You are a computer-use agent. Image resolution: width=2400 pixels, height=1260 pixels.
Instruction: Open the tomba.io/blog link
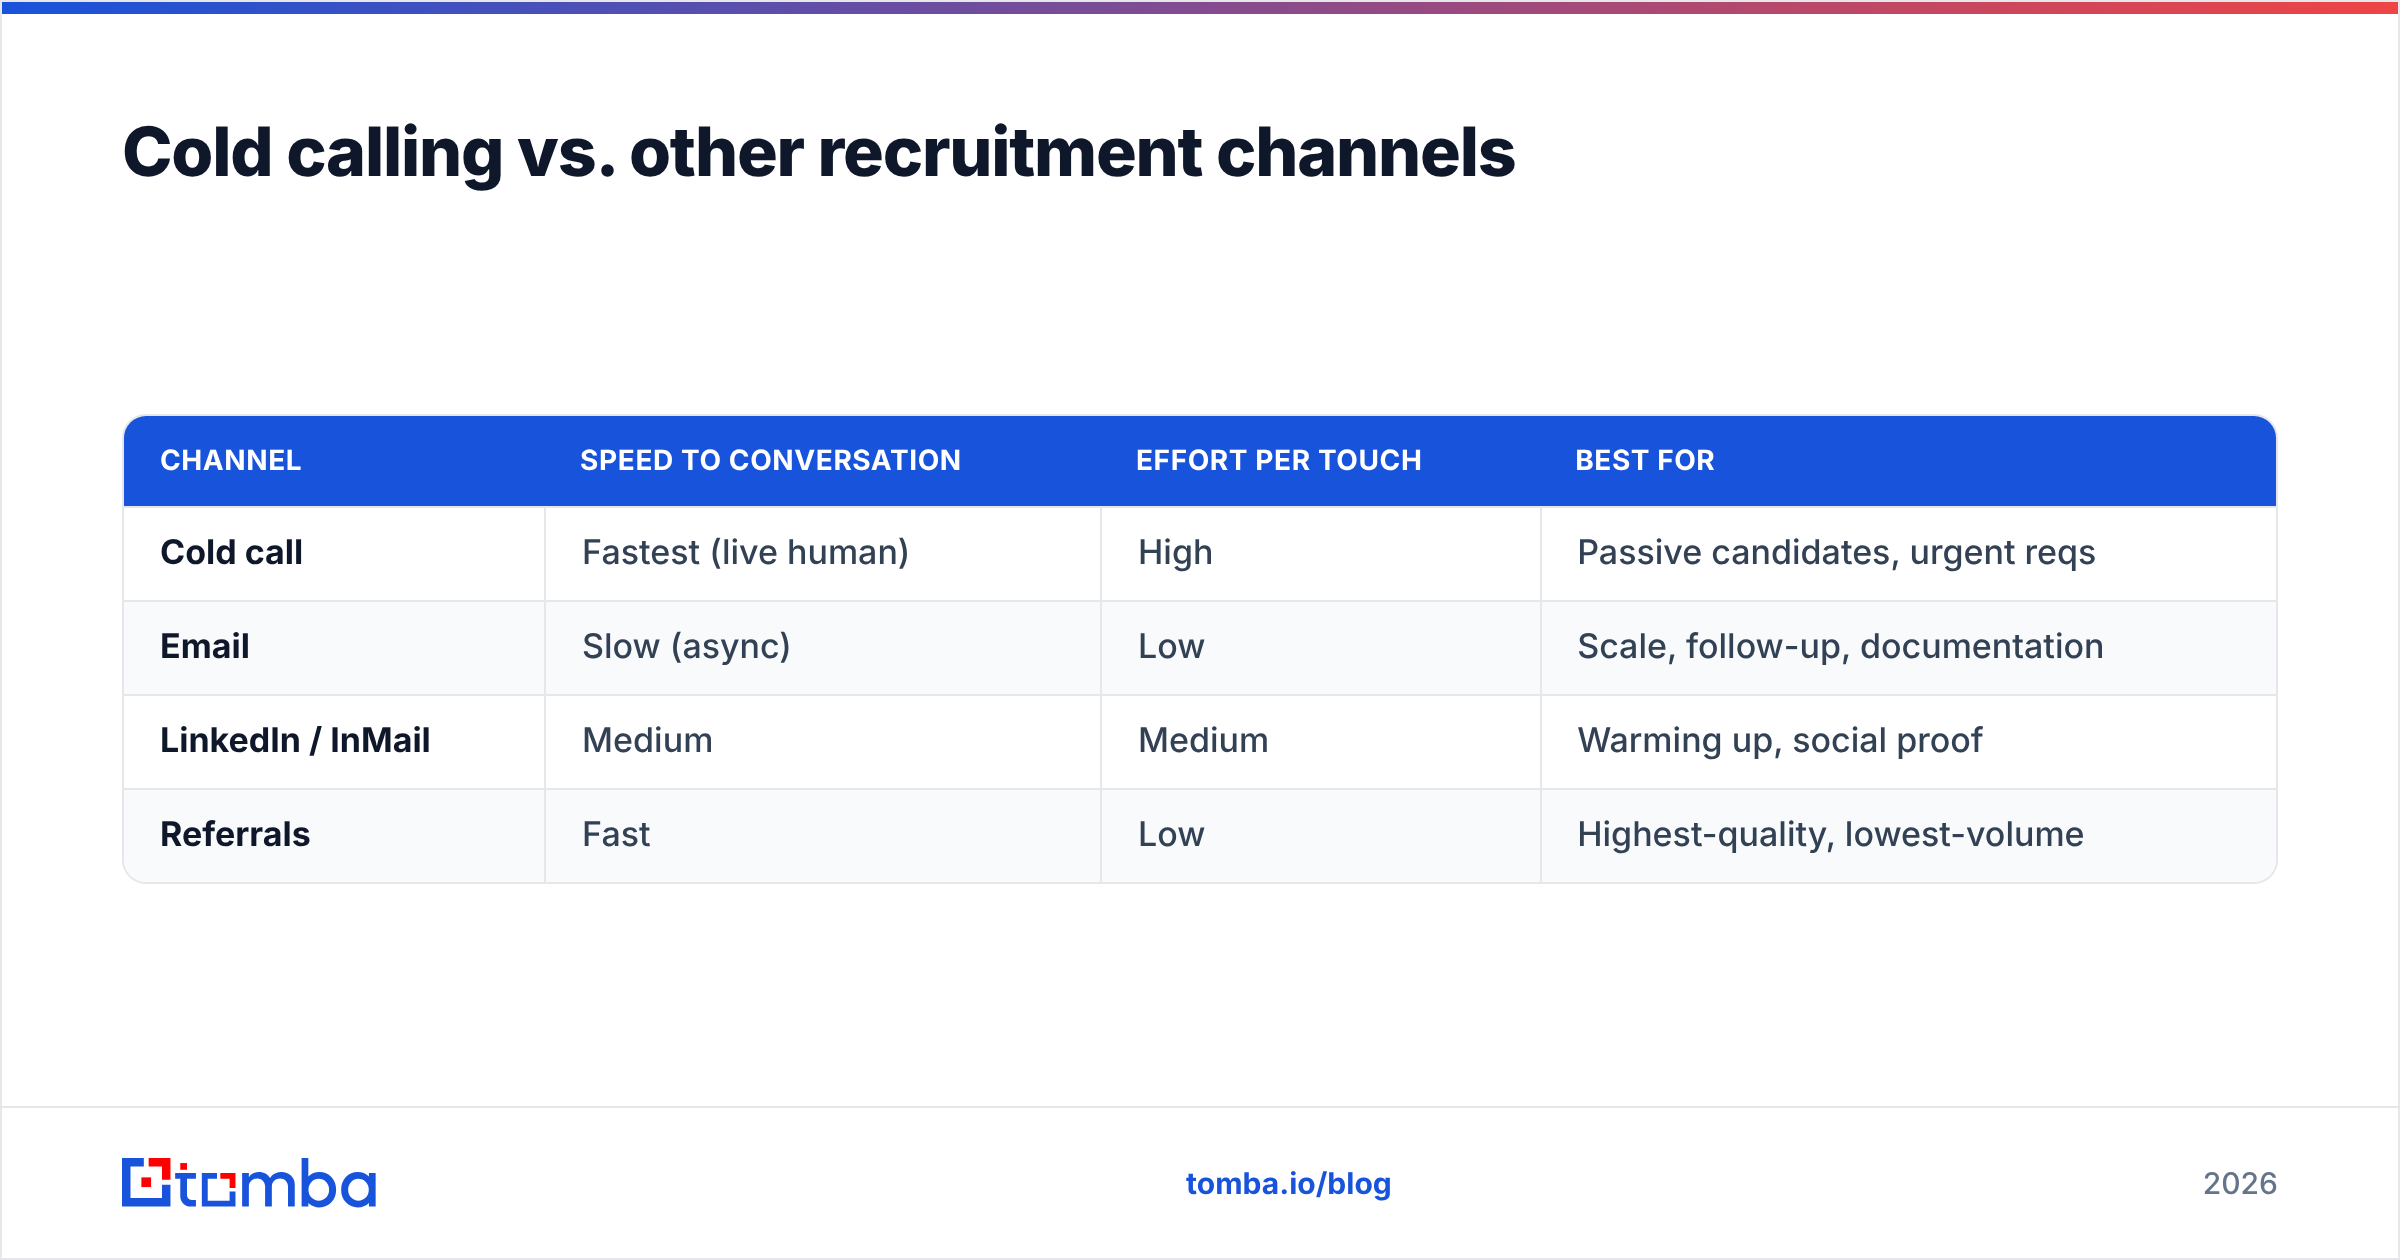[1288, 1184]
